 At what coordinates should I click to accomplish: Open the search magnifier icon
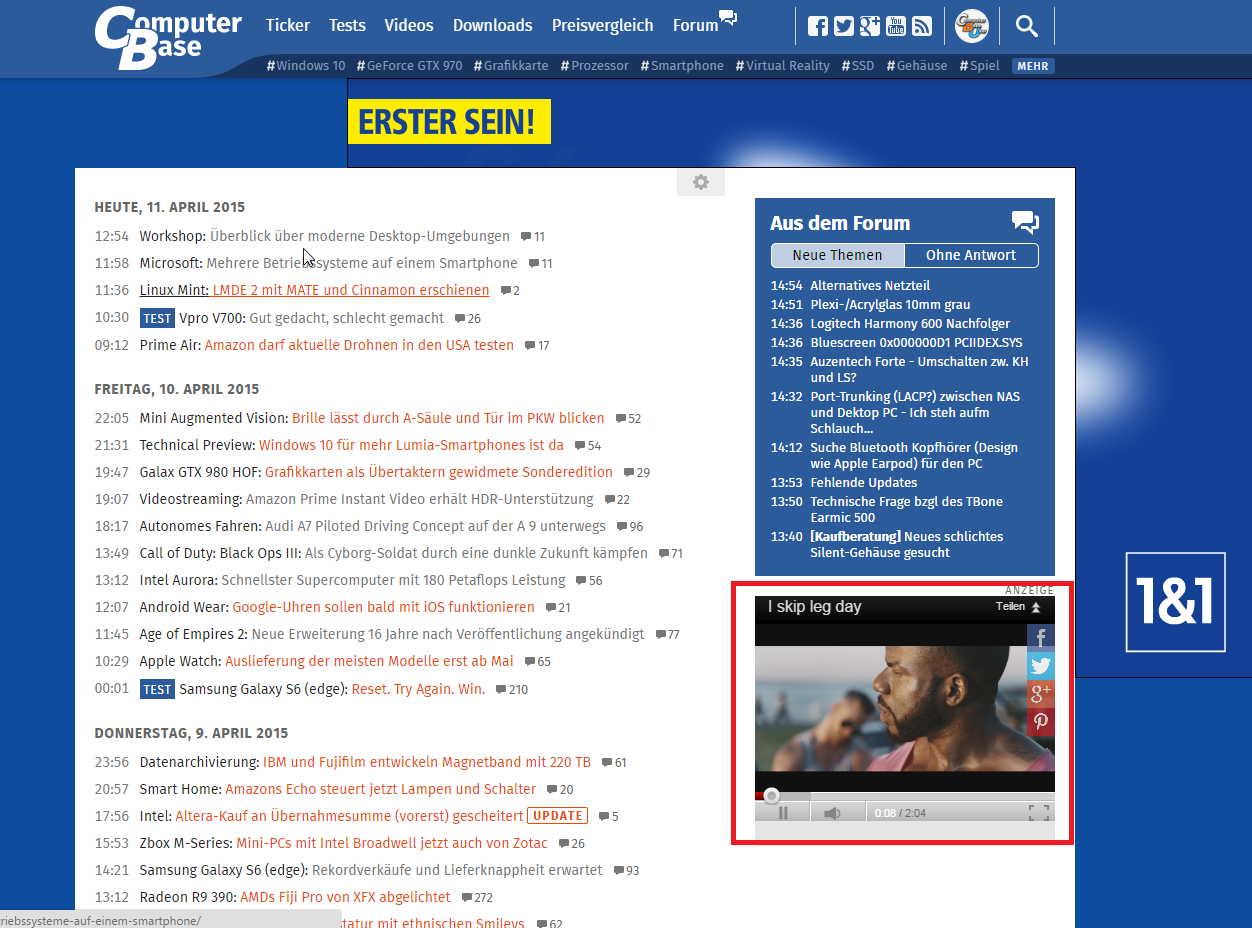click(1027, 26)
